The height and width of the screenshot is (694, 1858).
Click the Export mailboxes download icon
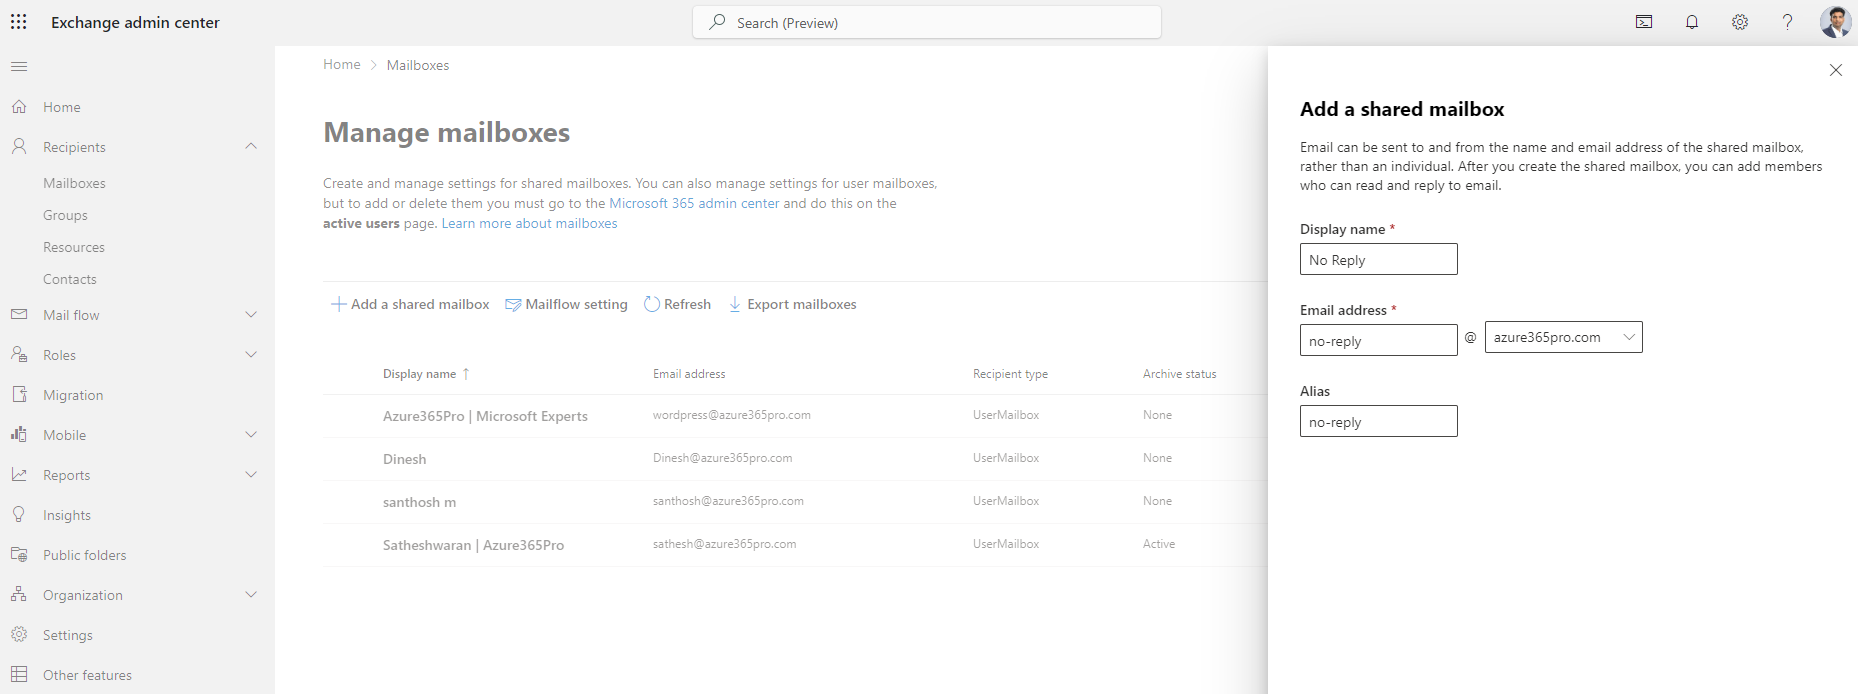(x=735, y=304)
